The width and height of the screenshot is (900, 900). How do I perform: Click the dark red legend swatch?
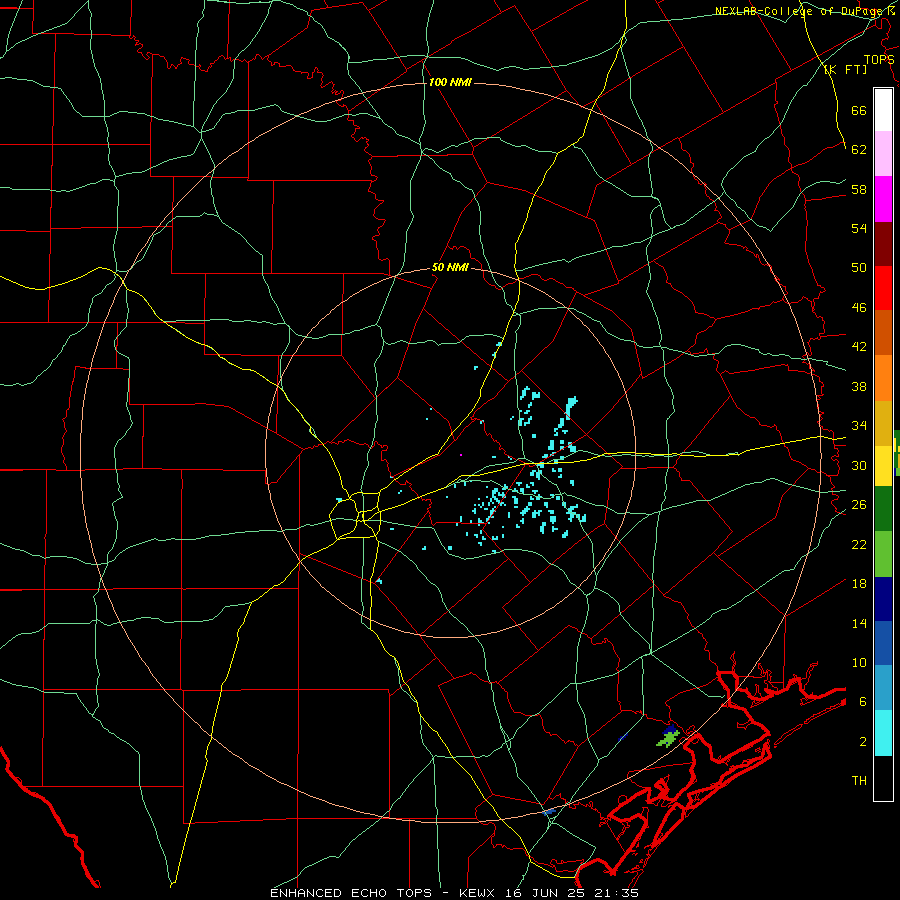pos(883,244)
